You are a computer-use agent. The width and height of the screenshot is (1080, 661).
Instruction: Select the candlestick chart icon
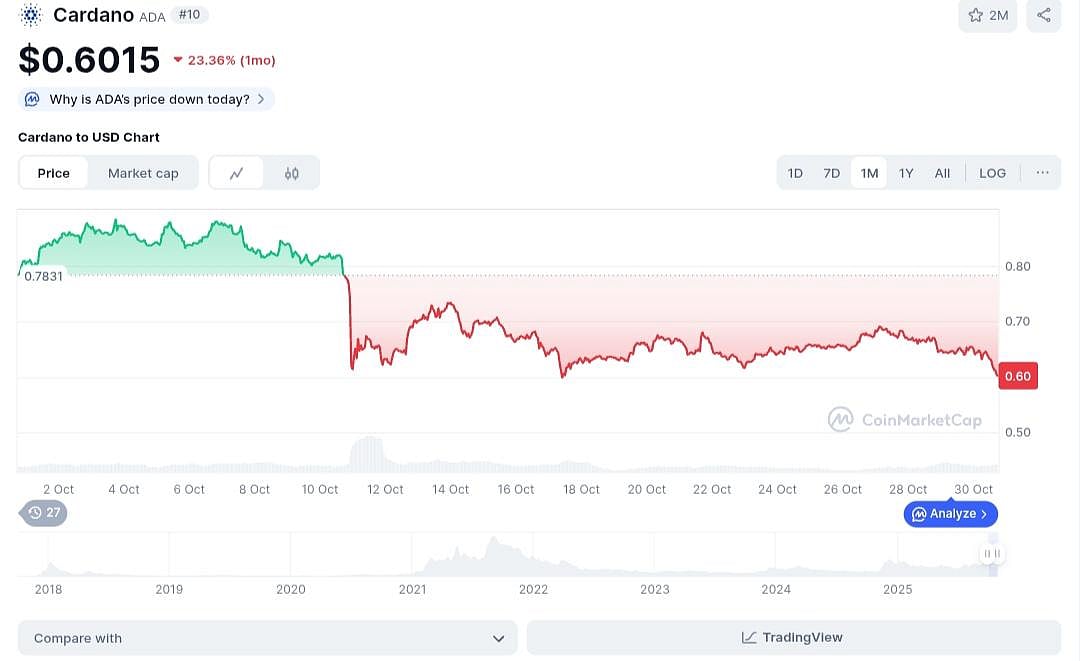(x=291, y=172)
